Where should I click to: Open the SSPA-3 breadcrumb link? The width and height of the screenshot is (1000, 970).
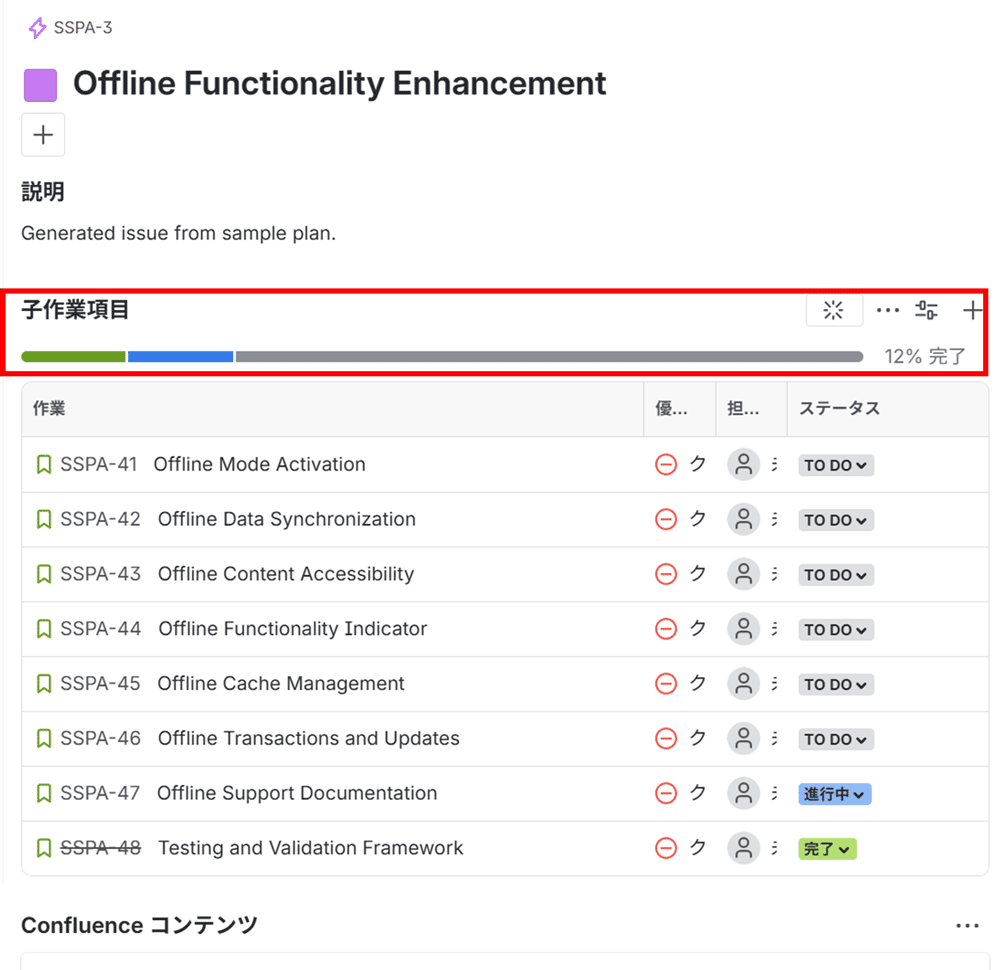click(83, 27)
